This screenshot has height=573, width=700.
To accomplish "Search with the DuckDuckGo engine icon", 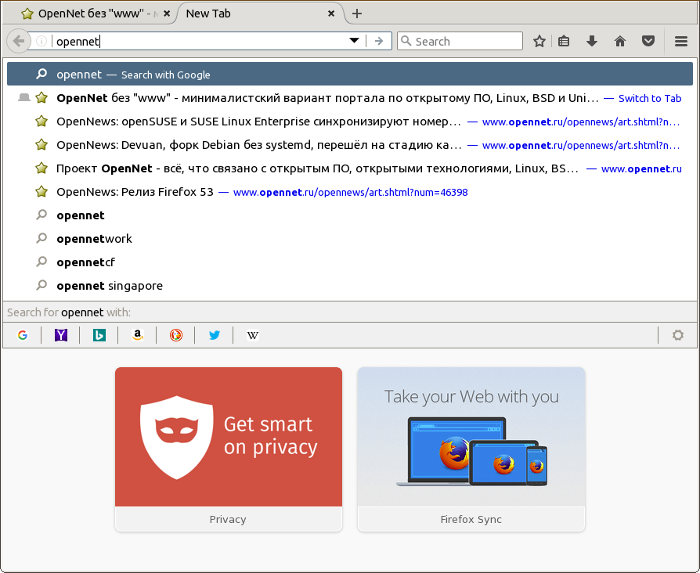I will coord(176,336).
